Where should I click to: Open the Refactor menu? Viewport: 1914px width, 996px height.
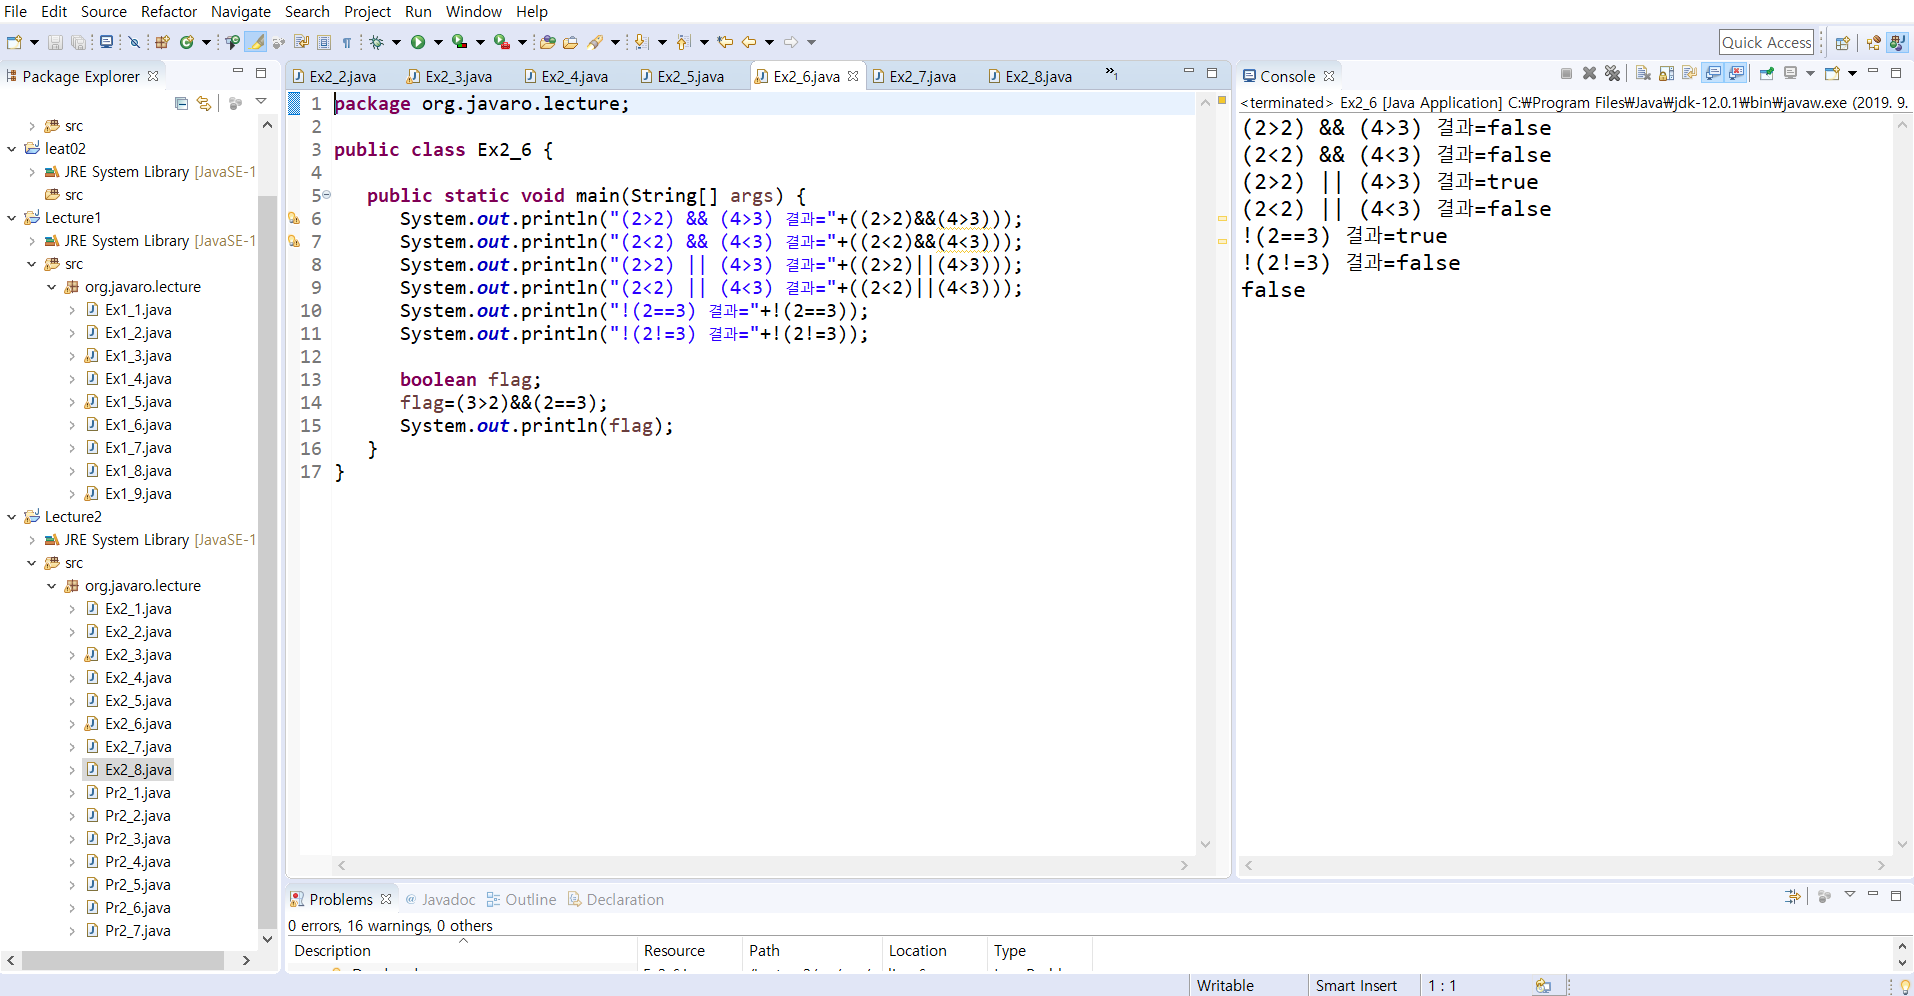pos(169,12)
